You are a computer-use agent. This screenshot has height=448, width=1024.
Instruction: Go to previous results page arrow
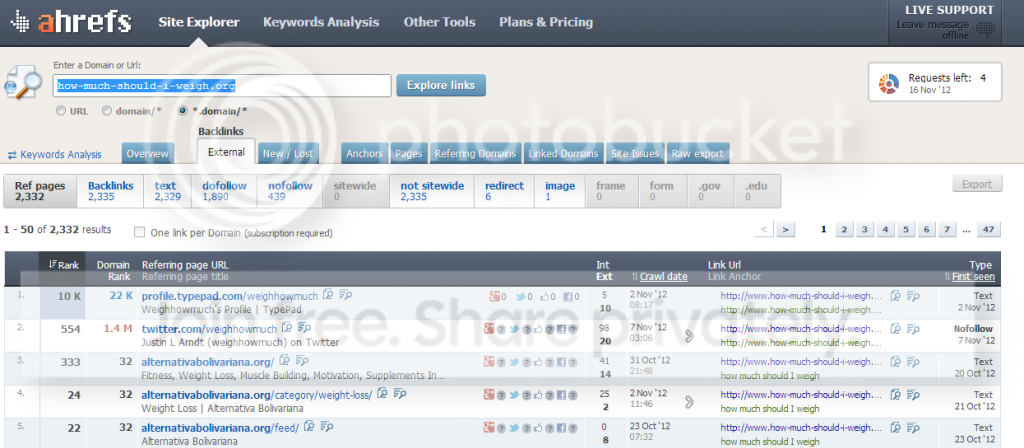(x=763, y=229)
